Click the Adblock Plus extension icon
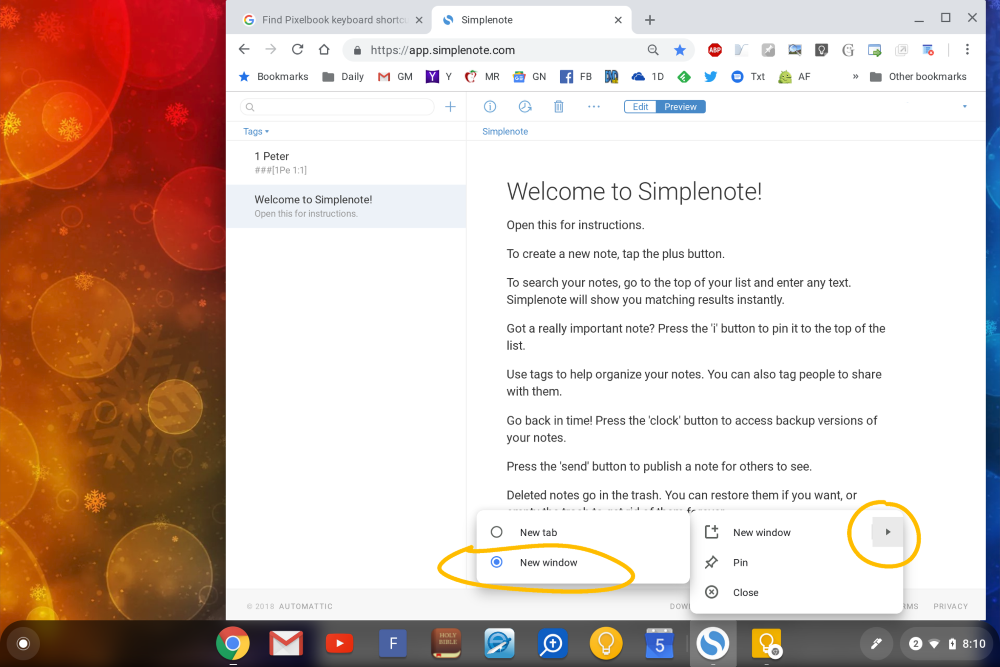 point(714,50)
